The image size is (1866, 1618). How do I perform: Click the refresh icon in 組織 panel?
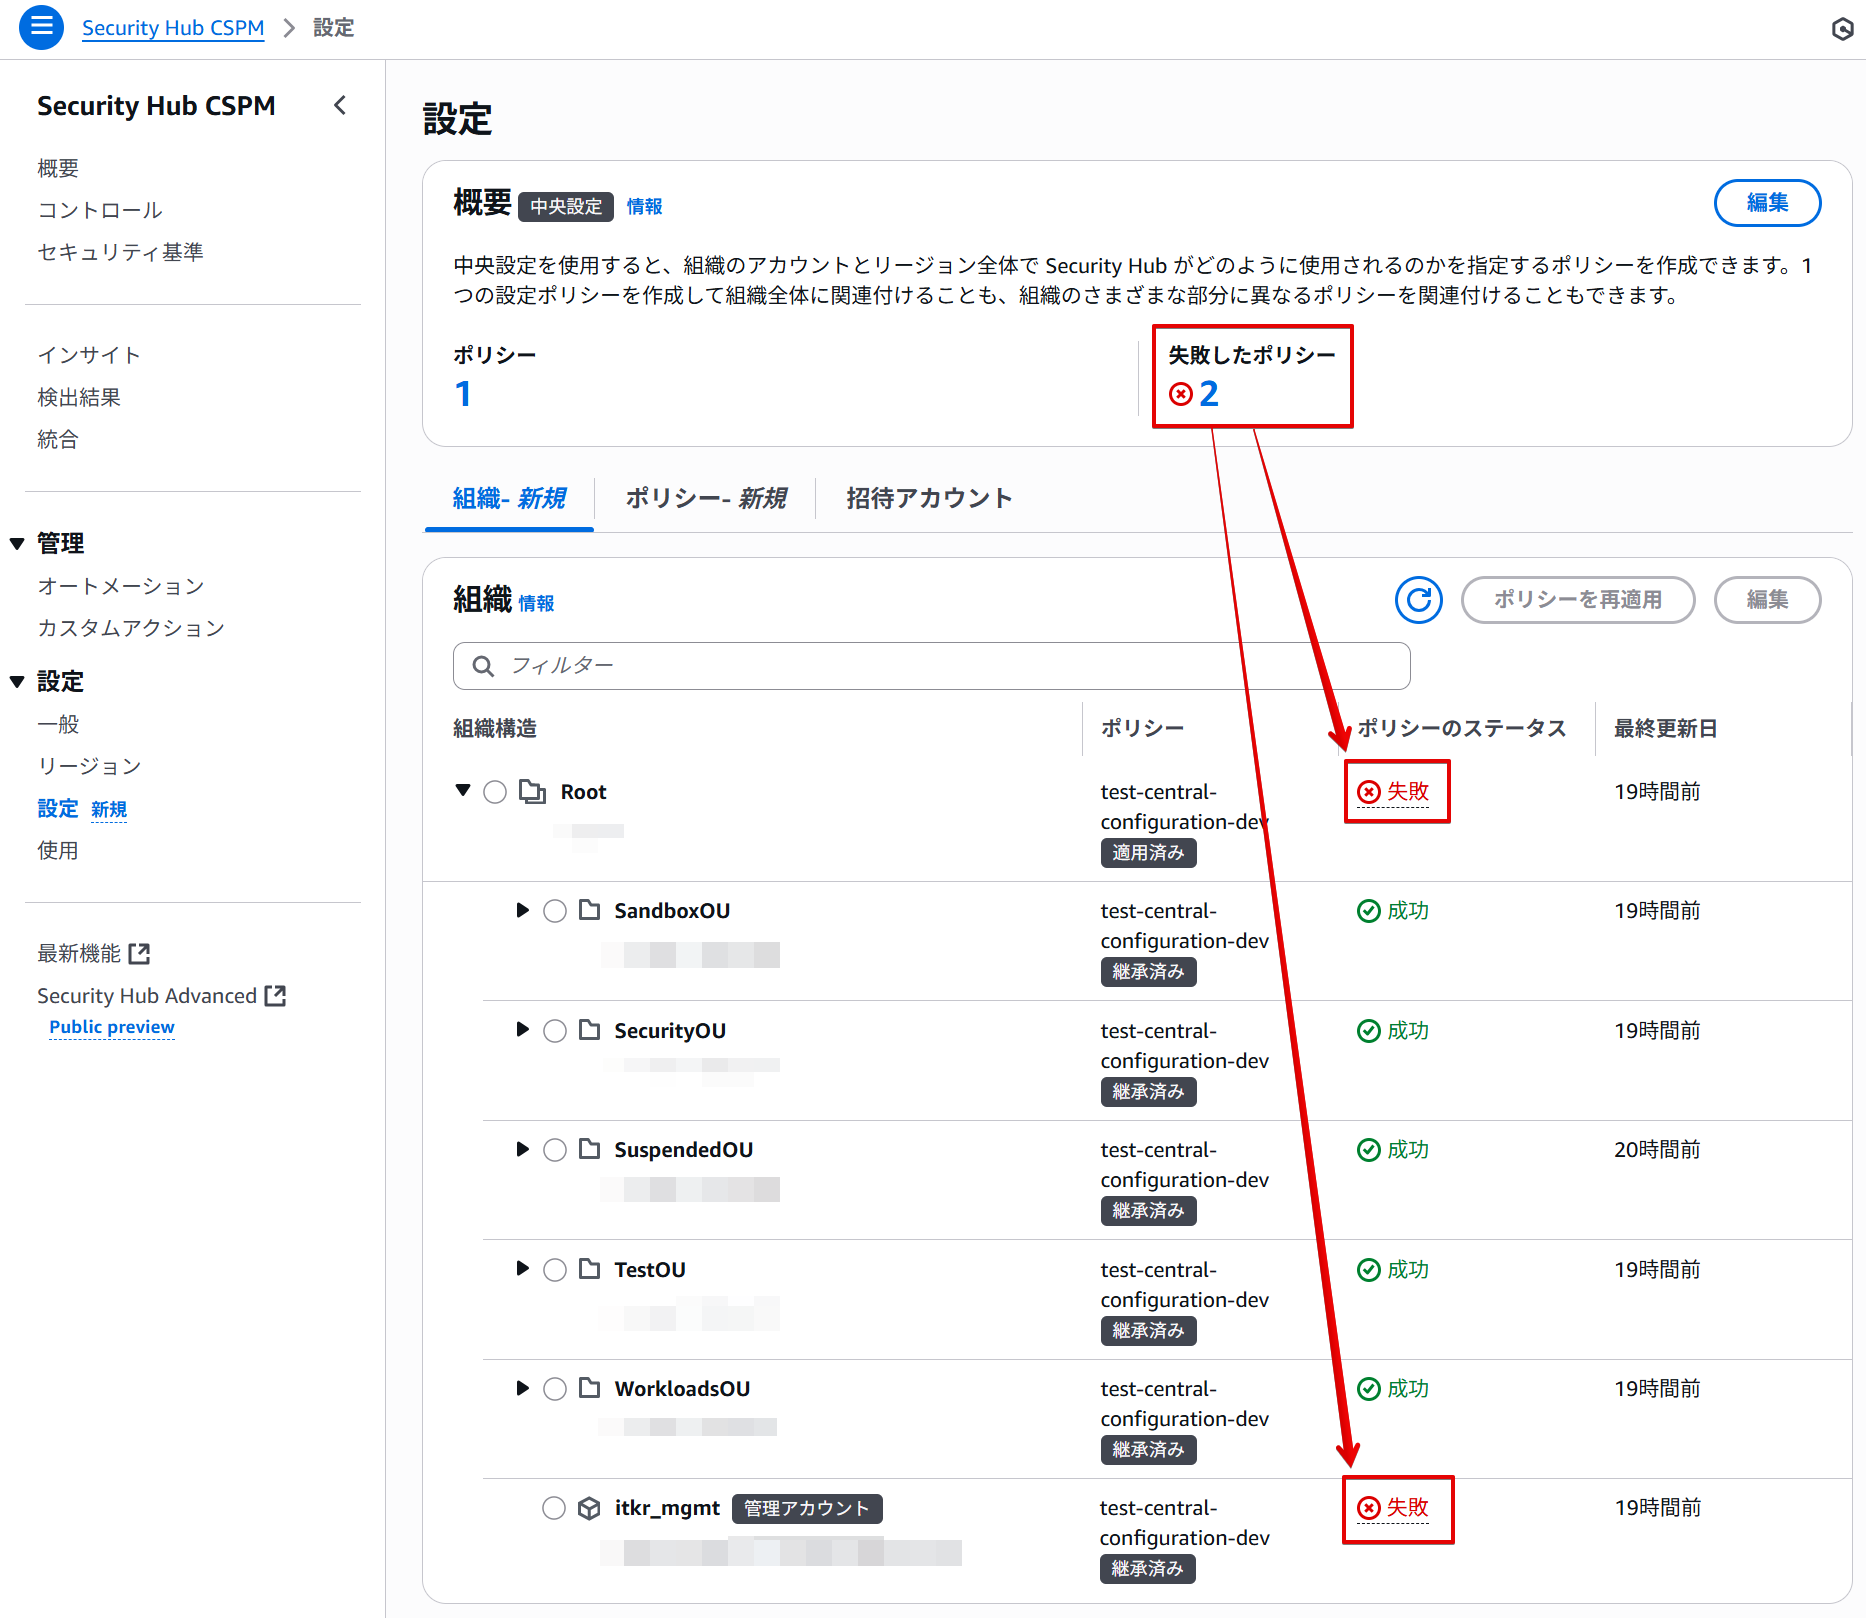point(1418,600)
